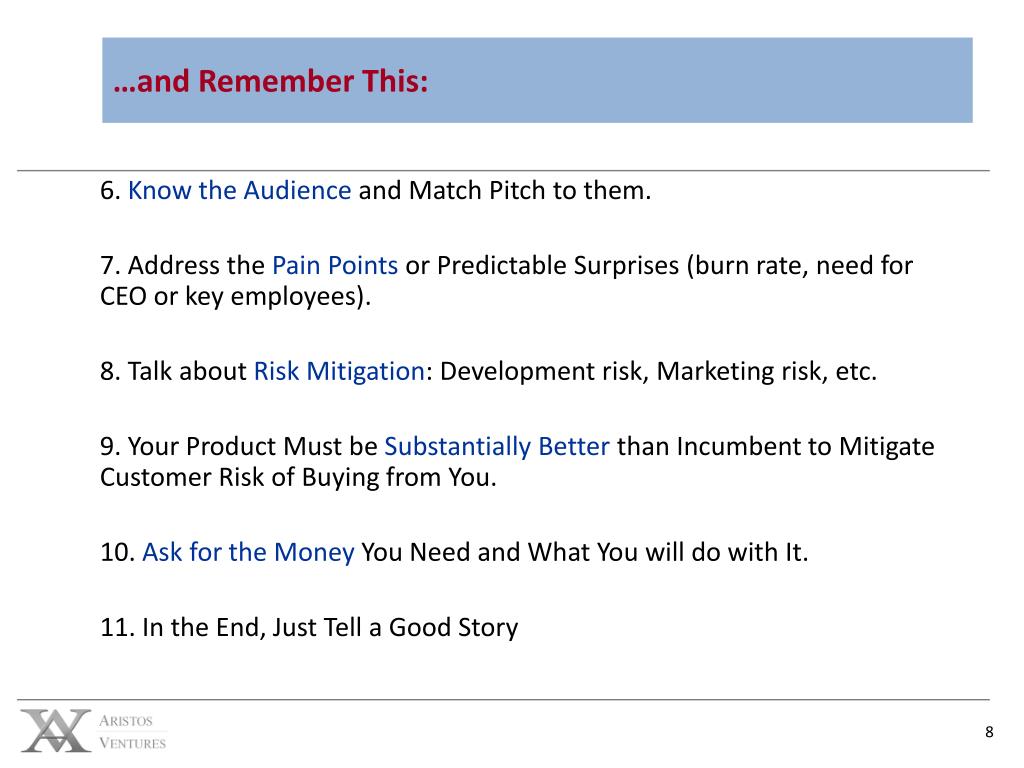This screenshot has width=1024, height=768.
Task: Click the 'Know the Audience' blue text
Action: tap(240, 191)
